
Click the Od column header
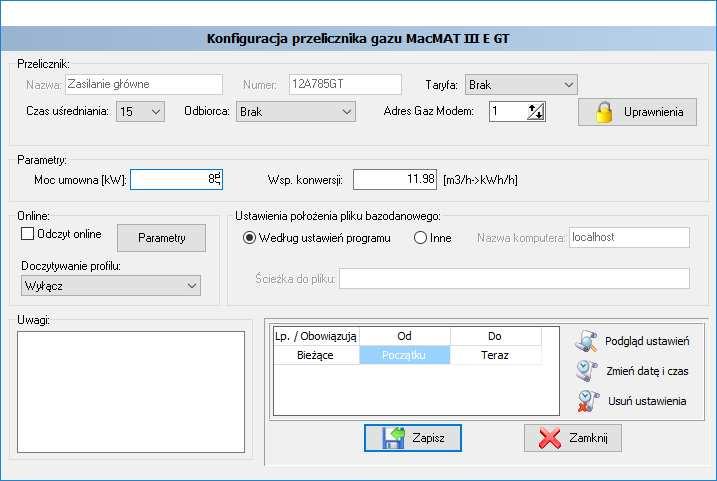[x=405, y=337]
